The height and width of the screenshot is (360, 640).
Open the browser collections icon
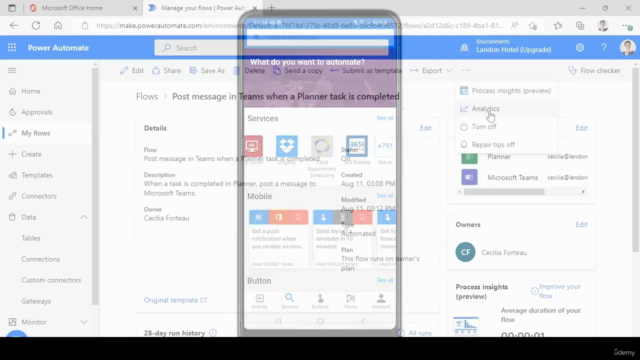click(x=580, y=25)
